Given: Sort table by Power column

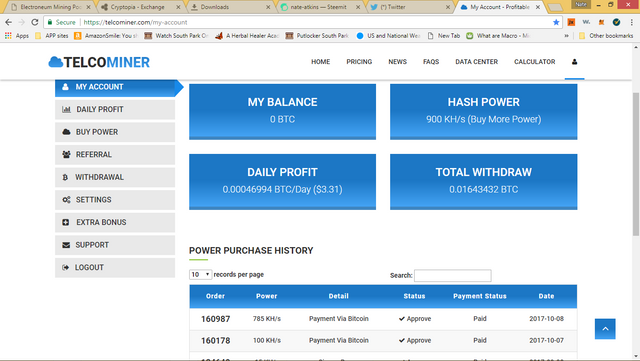Looking at the screenshot, I should click(x=267, y=296).
